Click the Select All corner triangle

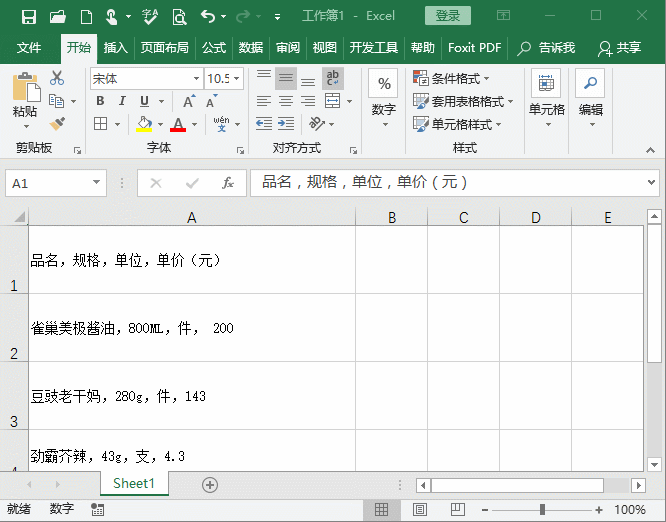pyautogui.click(x=20, y=217)
